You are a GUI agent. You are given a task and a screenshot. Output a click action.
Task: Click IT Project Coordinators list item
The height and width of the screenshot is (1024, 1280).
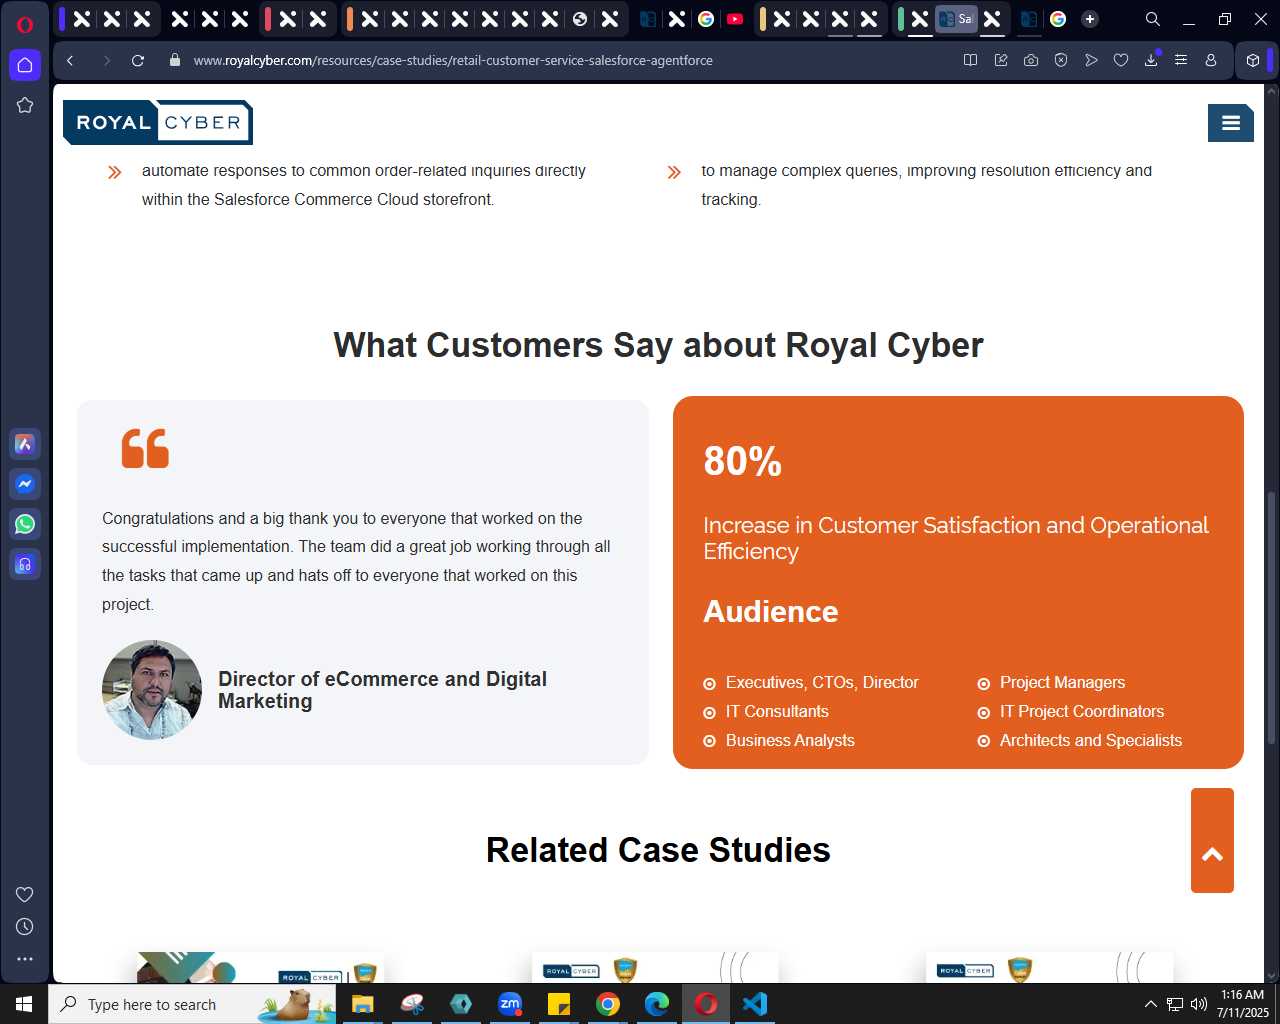[1082, 712]
